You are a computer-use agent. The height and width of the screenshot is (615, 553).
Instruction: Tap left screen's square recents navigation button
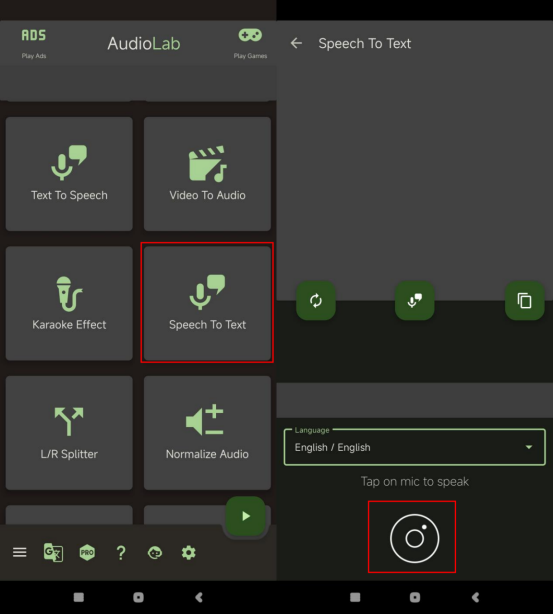79,597
